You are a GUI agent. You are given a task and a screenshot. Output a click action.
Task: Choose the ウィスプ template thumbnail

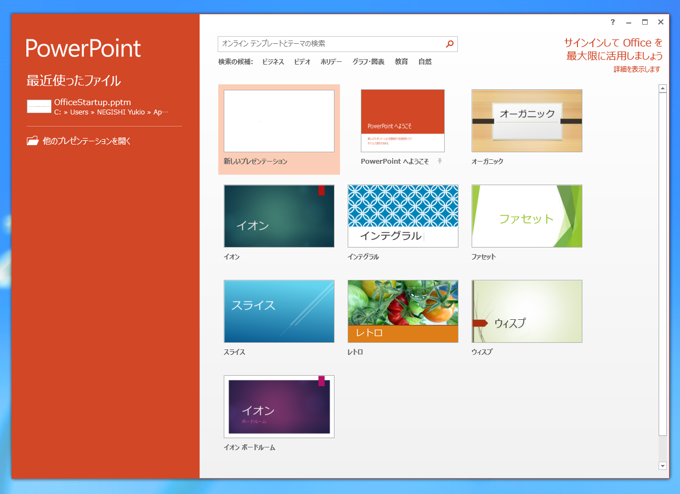(x=526, y=311)
